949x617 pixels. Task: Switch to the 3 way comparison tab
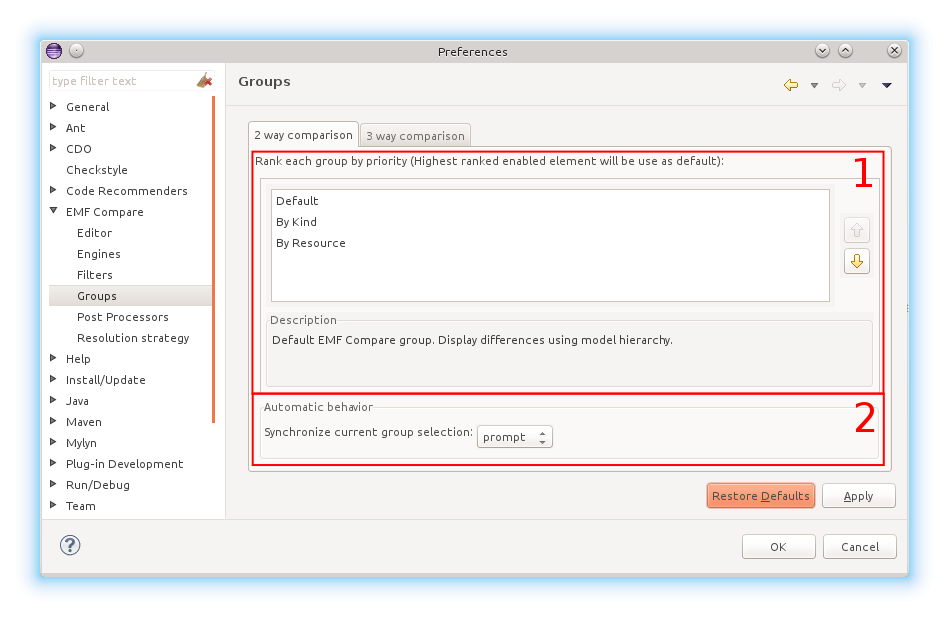pos(415,136)
